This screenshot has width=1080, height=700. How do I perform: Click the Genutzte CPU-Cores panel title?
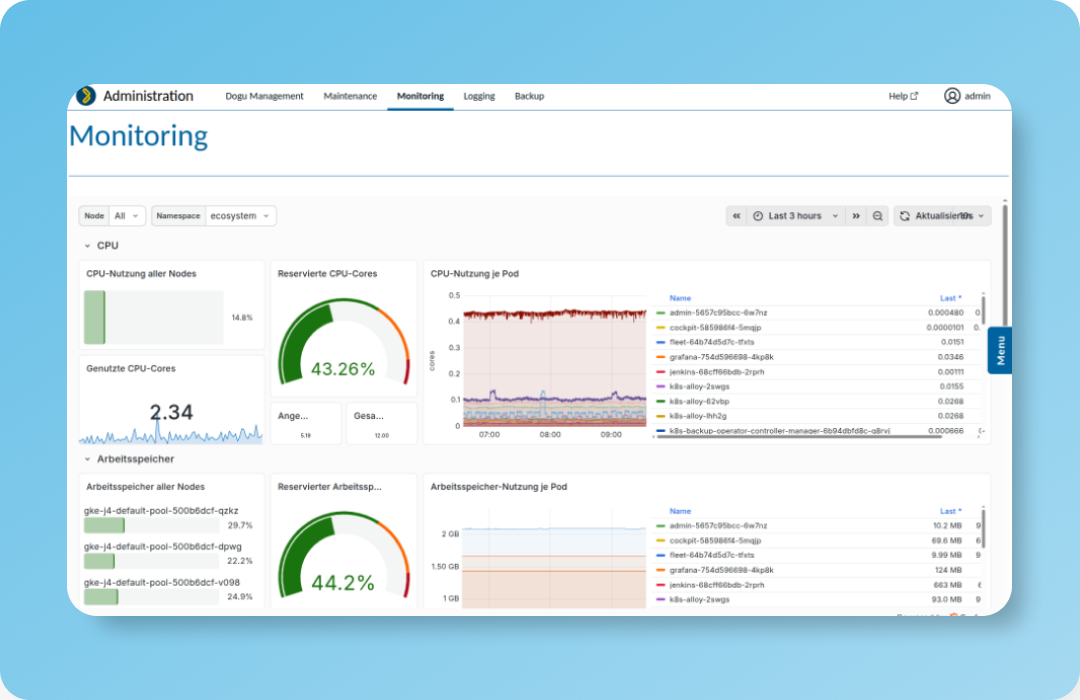(131, 369)
